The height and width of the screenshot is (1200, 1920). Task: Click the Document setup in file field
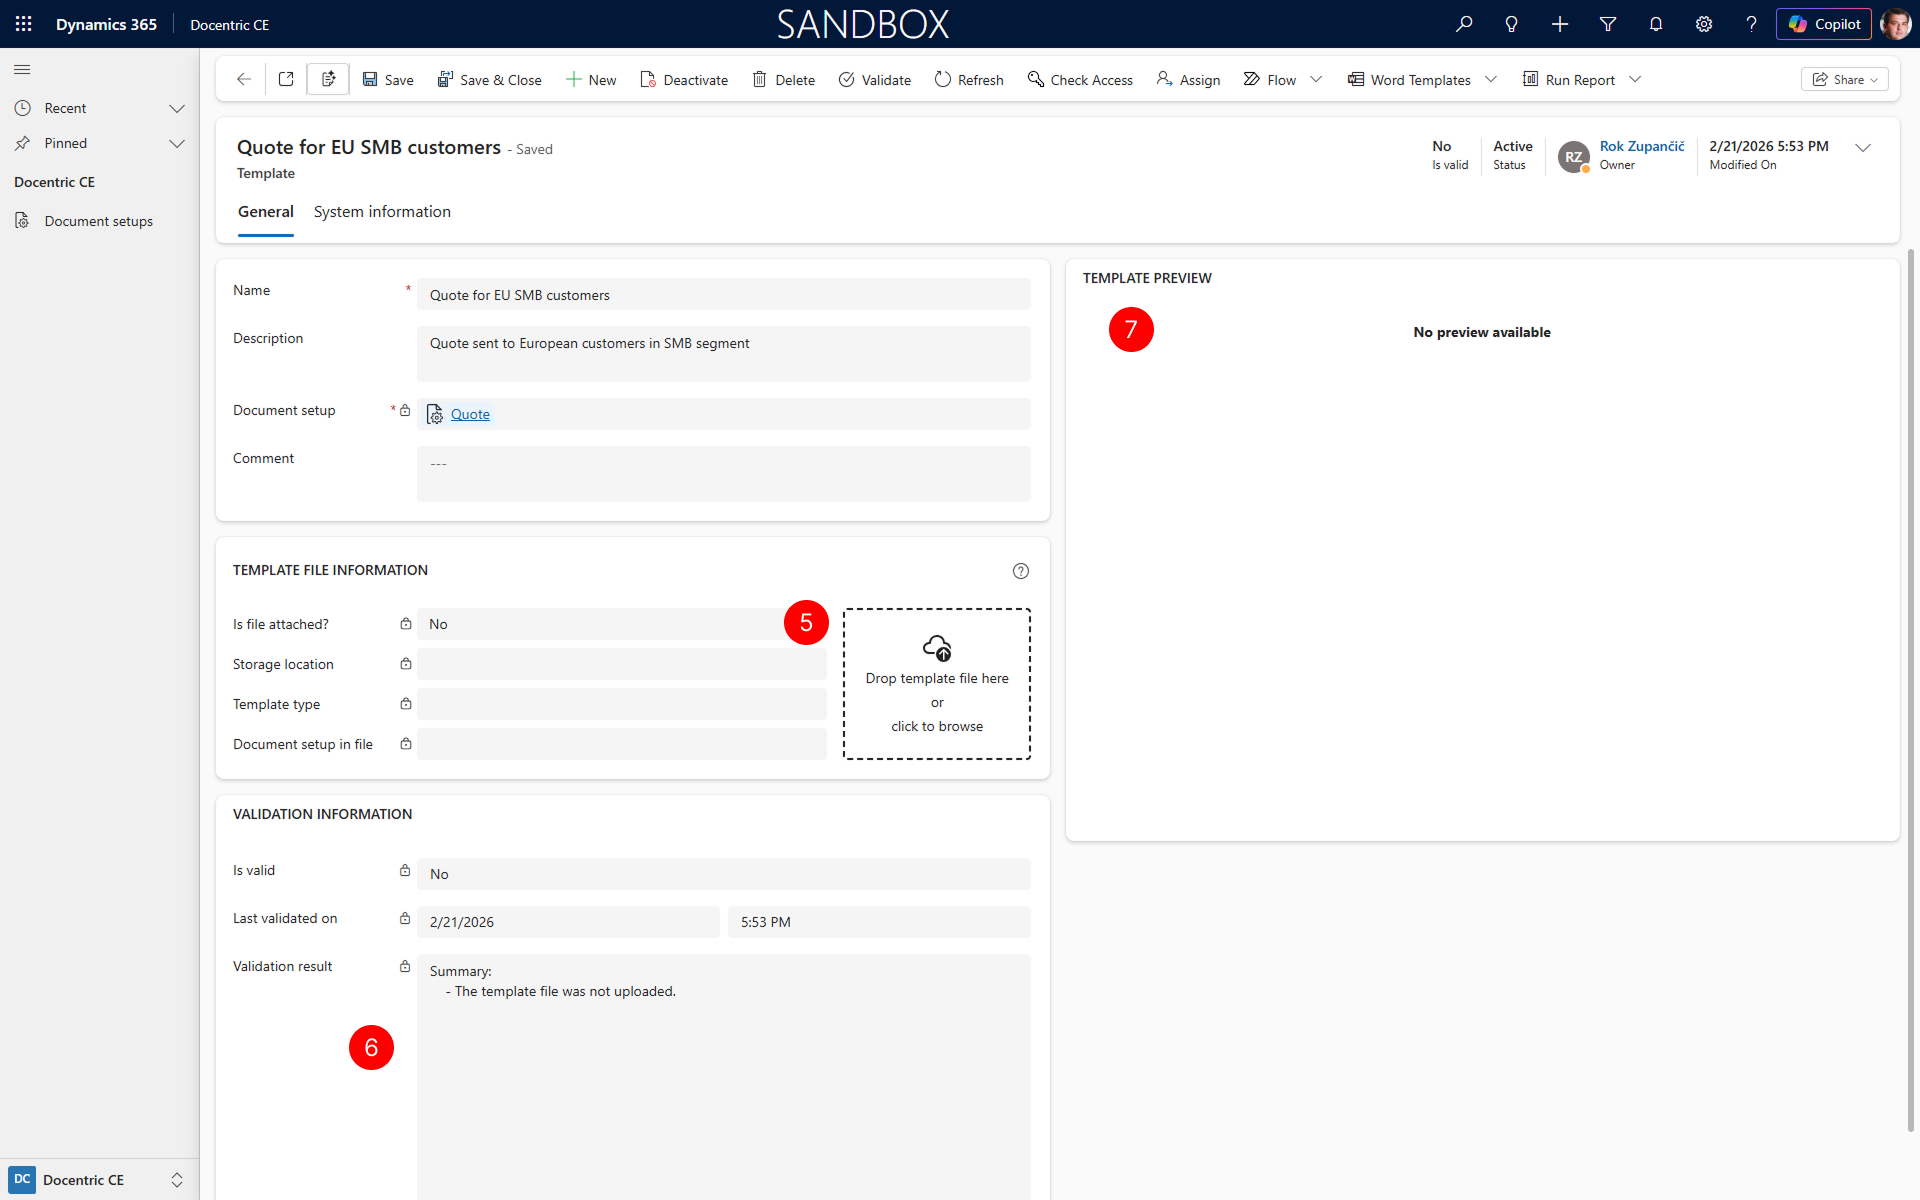click(622, 744)
